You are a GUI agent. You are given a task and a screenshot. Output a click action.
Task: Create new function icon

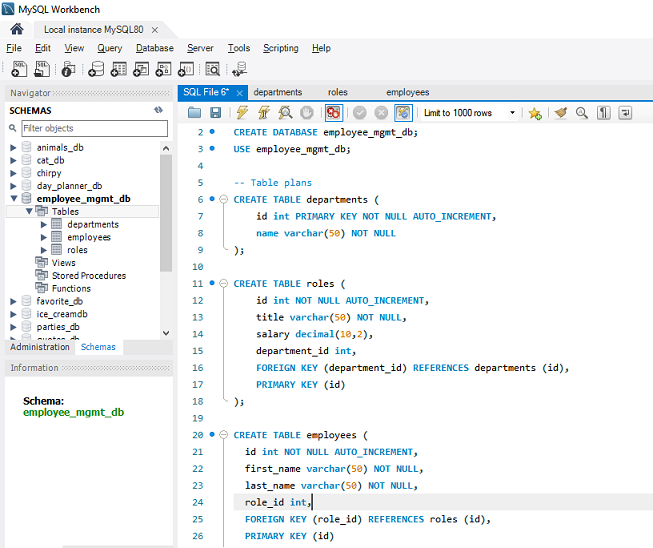186,69
